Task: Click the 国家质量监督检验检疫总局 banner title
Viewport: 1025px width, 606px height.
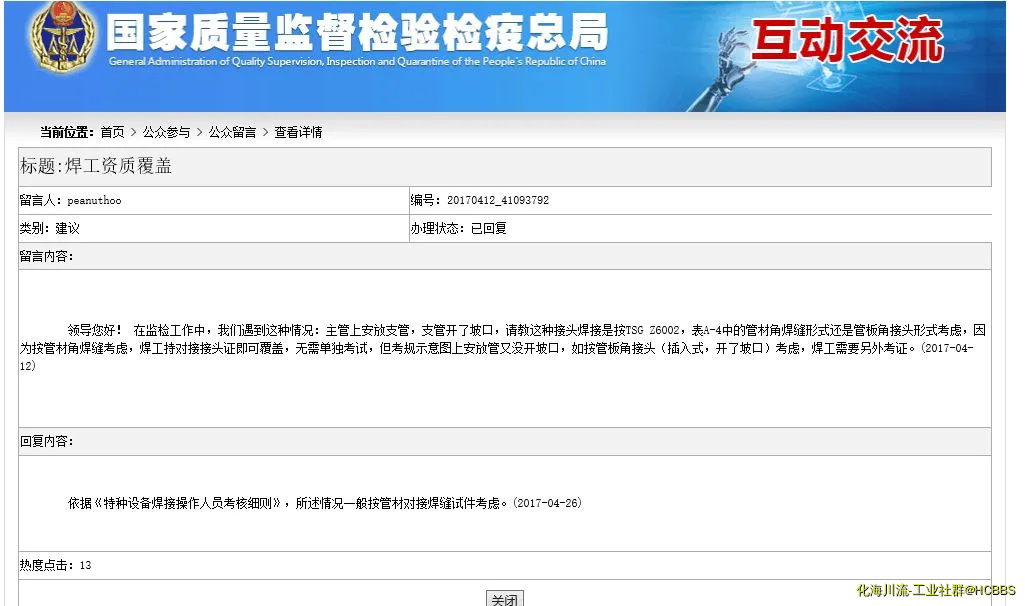Action: pyautogui.click(x=357, y=32)
